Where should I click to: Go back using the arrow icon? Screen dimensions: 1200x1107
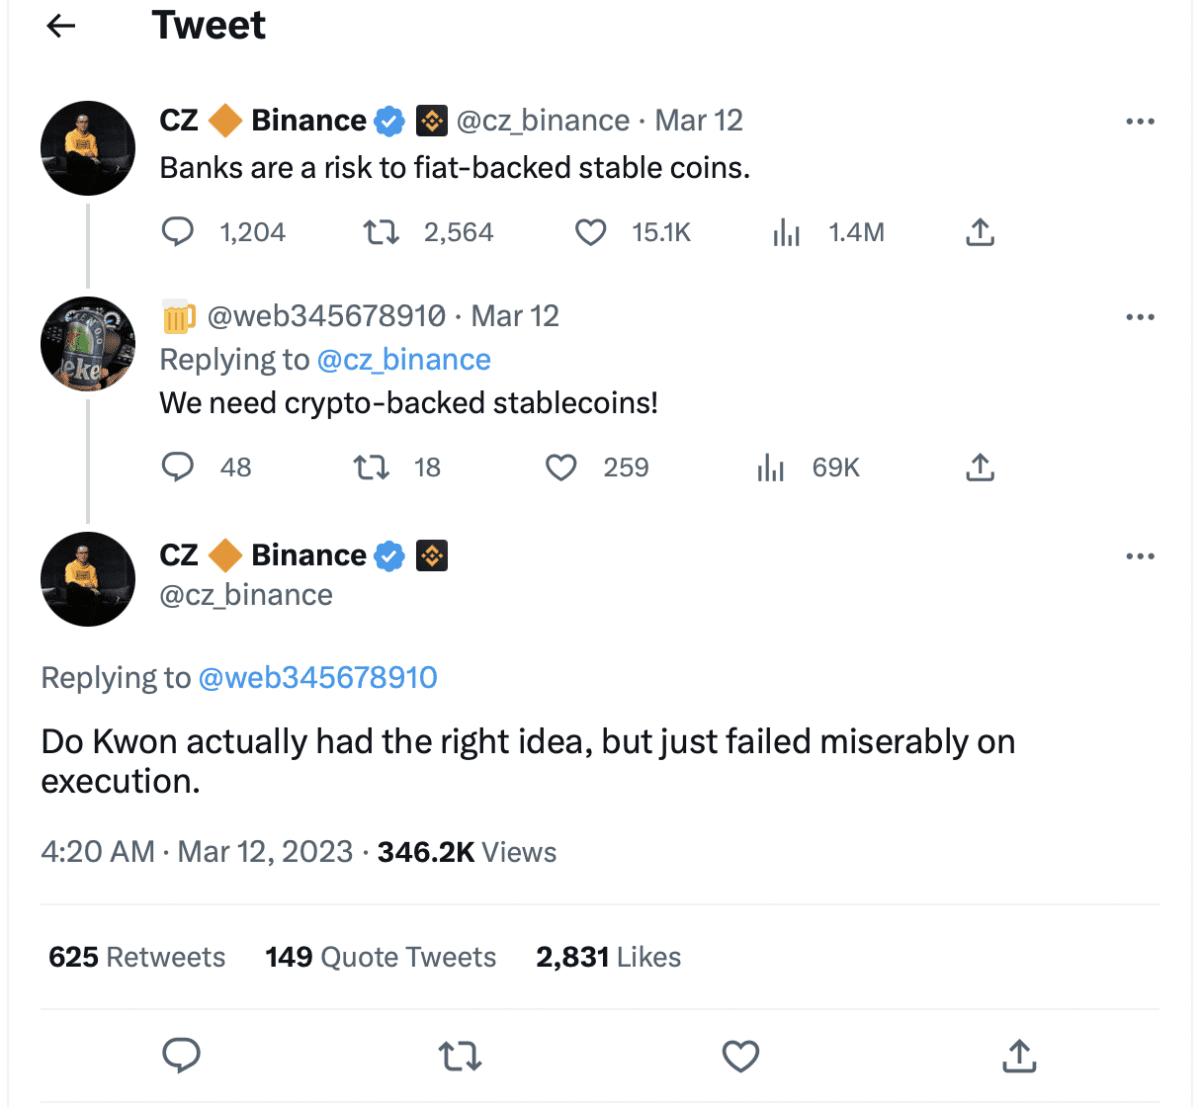[62, 26]
